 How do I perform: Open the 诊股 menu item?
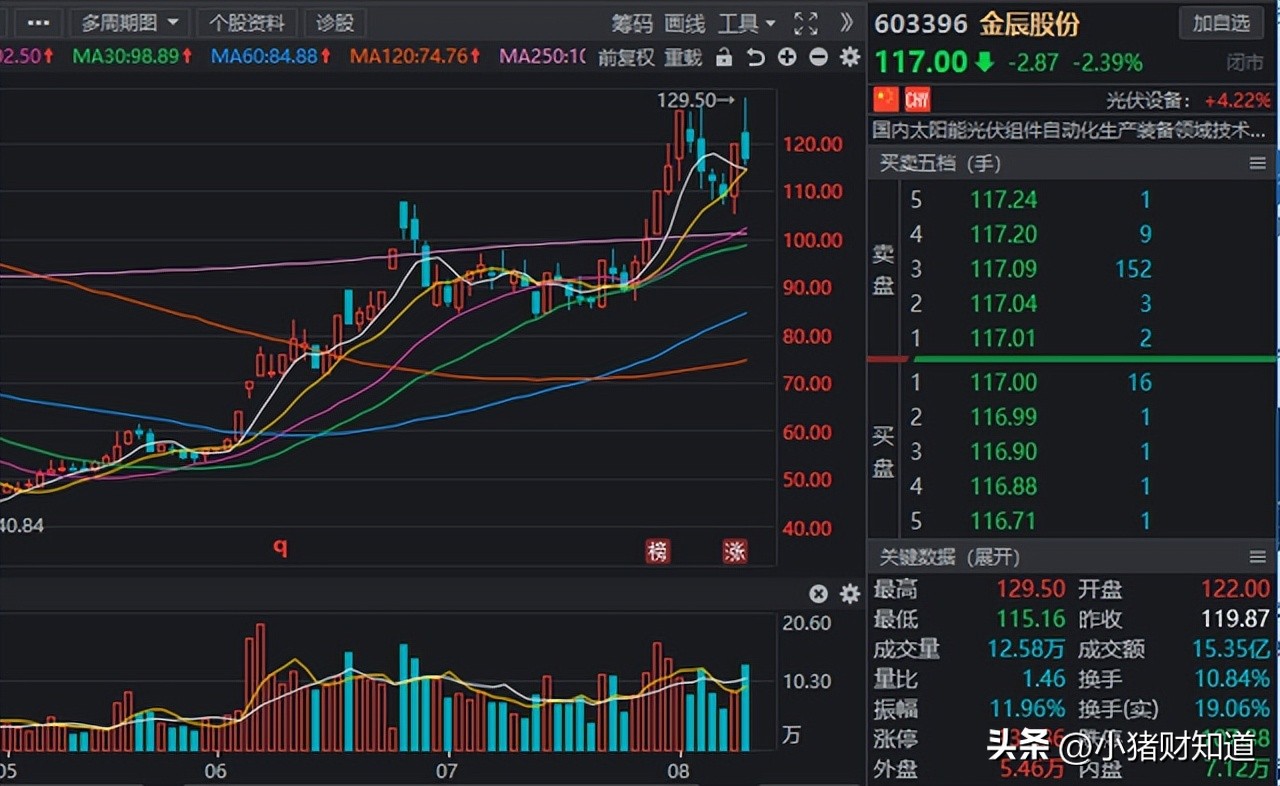[x=334, y=22]
